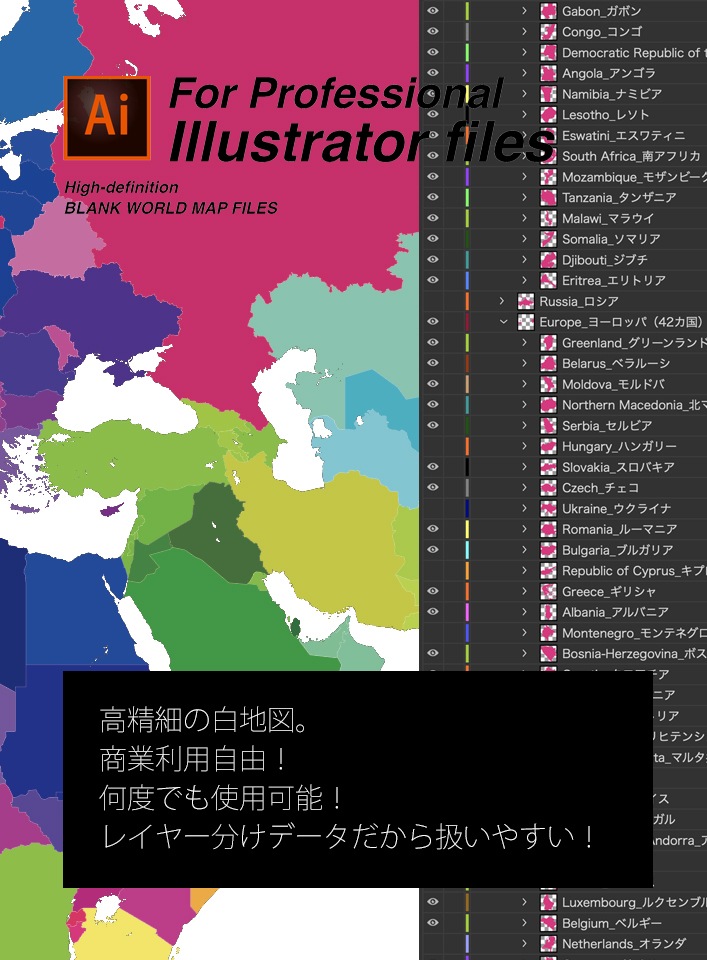Expand the Djibouti layer
The image size is (707, 960).
(525, 260)
